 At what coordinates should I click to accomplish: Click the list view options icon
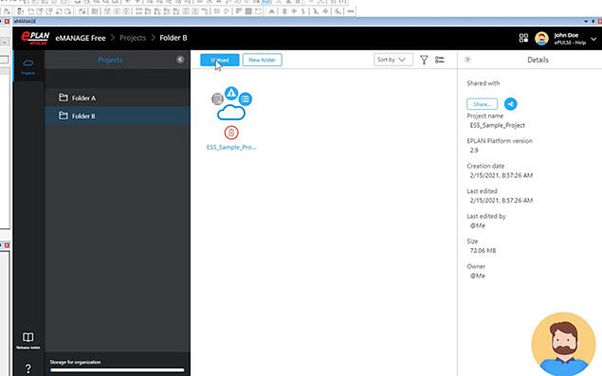click(440, 60)
